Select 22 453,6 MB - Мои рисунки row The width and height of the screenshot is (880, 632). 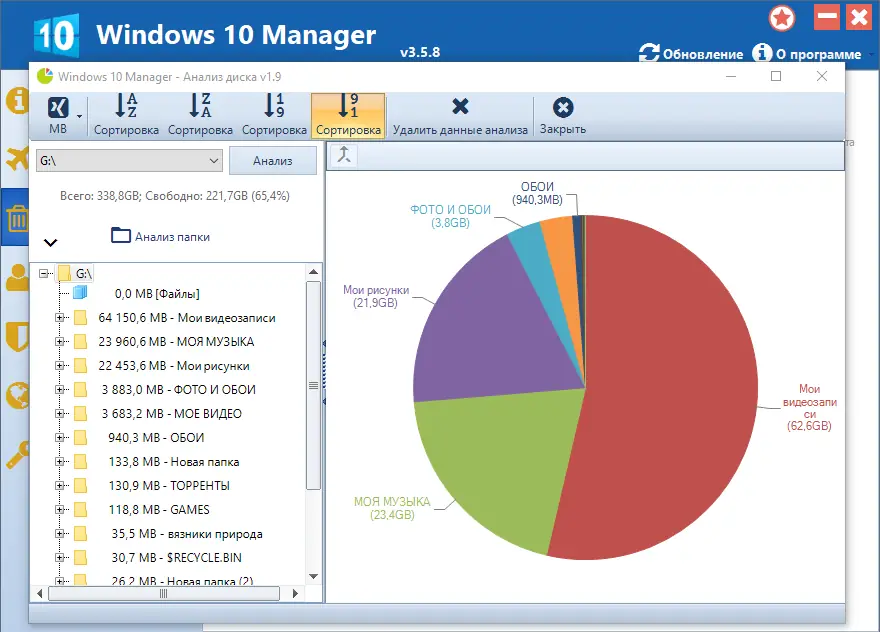pos(173,365)
